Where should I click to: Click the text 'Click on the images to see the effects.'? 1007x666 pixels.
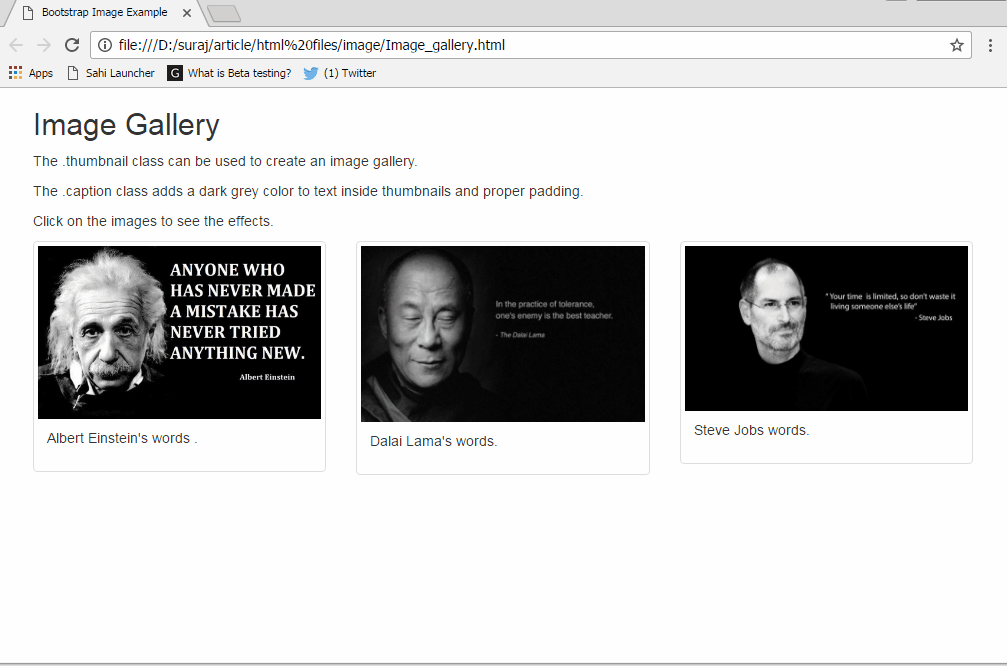click(153, 221)
